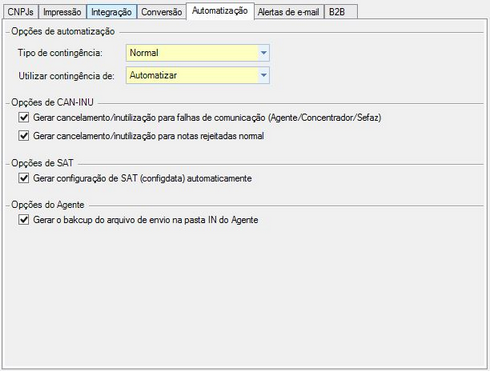Open the Alertas de e-mail tab
490x371 pixels.
coord(289,12)
